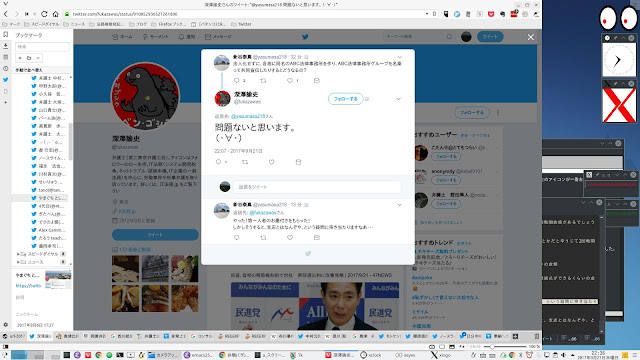Click the rewind icon in the browser toolbar
Viewport: 640px width, 360px height.
[27, 14]
